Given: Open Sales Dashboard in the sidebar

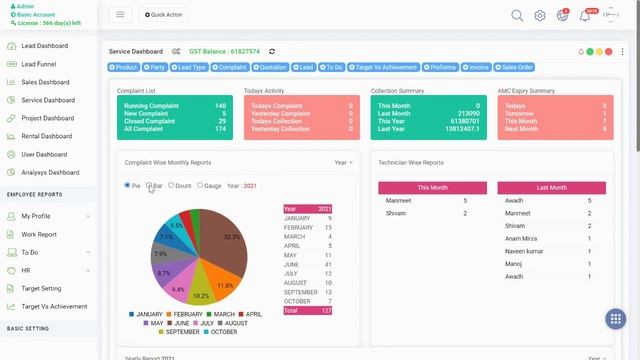Looking at the screenshot, I should point(45,82).
